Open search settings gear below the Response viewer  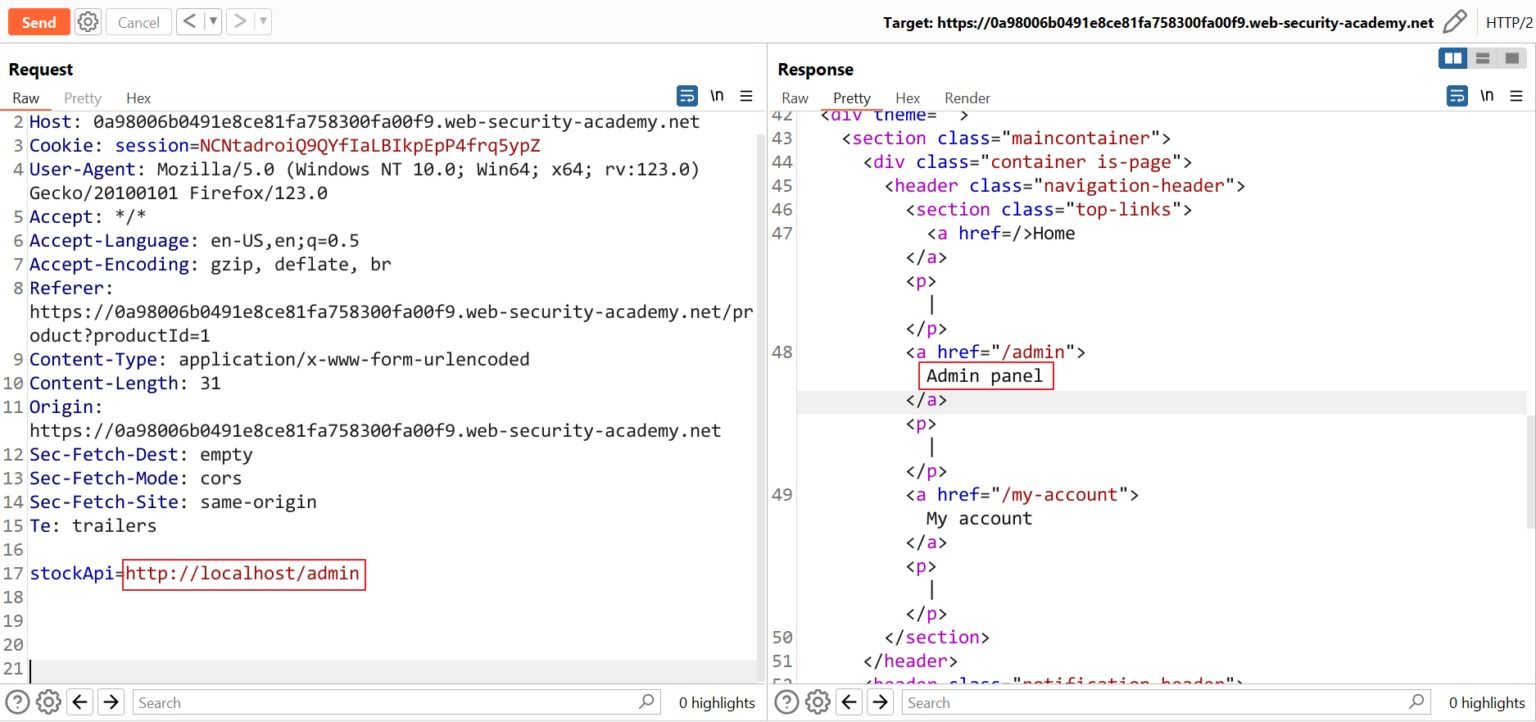[x=819, y=702]
